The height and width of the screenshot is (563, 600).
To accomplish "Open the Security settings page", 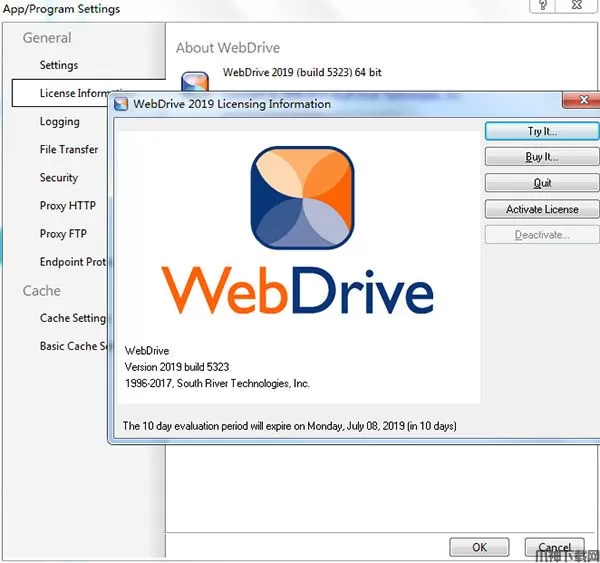I will 59,178.
